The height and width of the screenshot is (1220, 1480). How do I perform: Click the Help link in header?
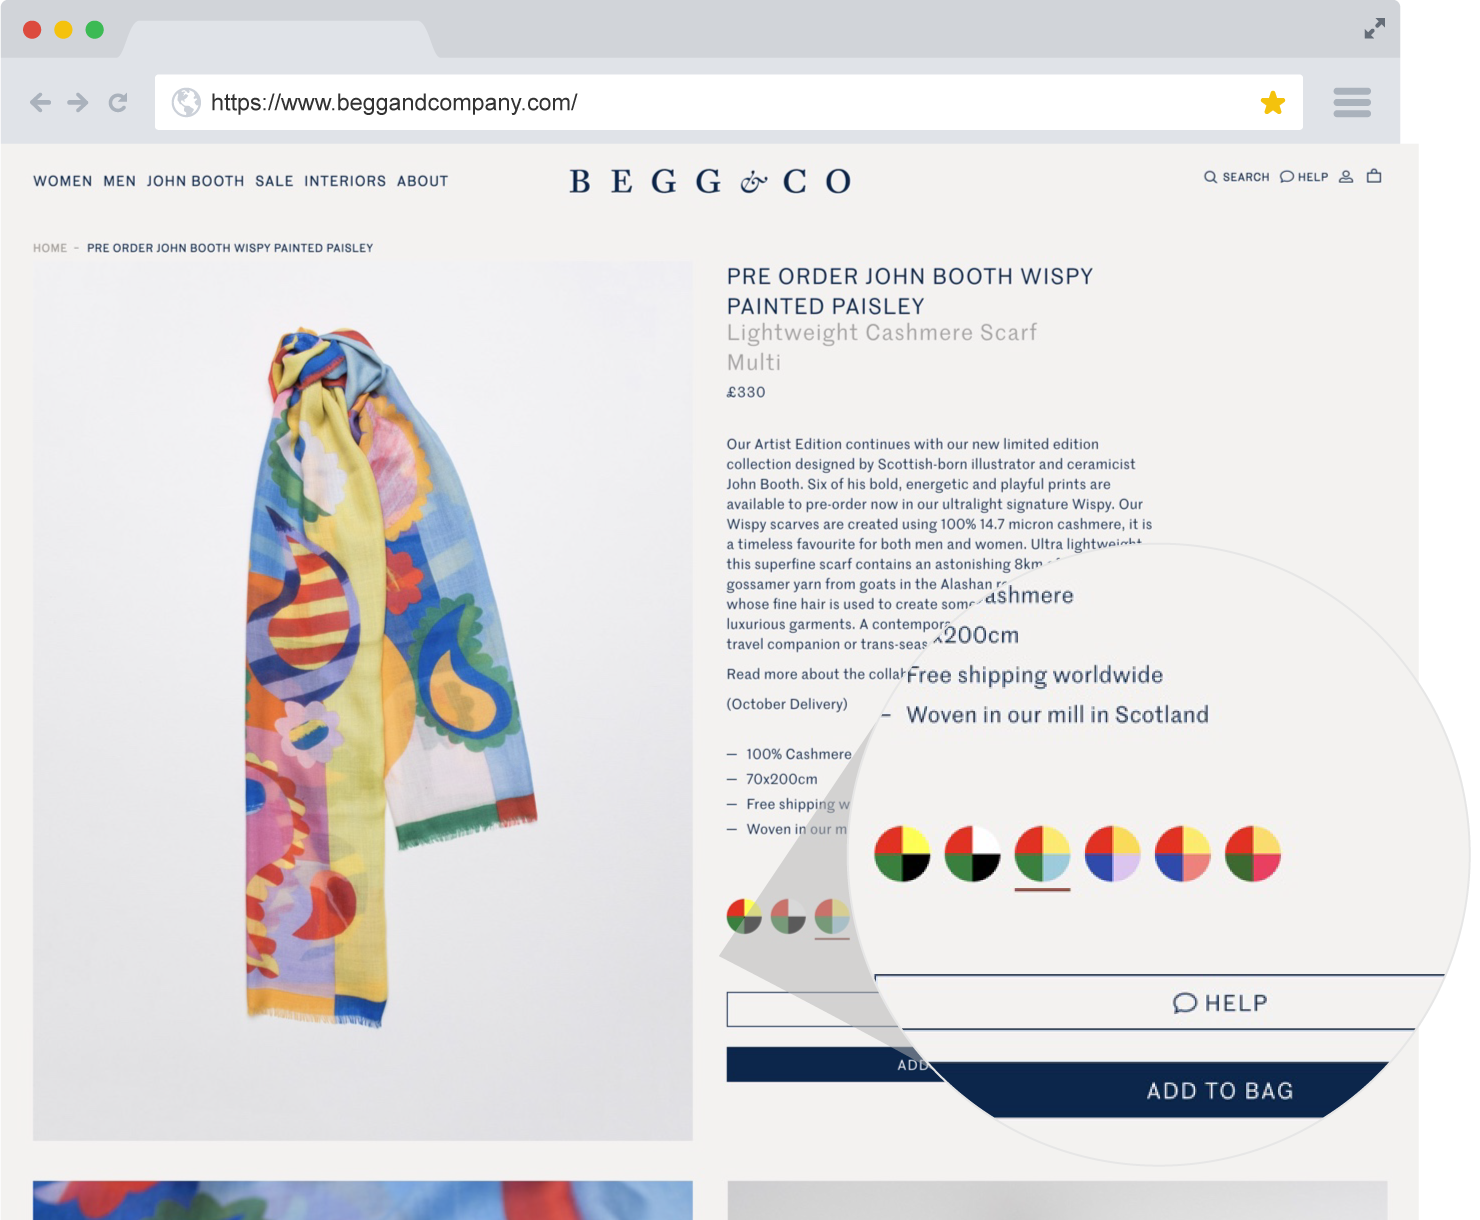click(1304, 177)
